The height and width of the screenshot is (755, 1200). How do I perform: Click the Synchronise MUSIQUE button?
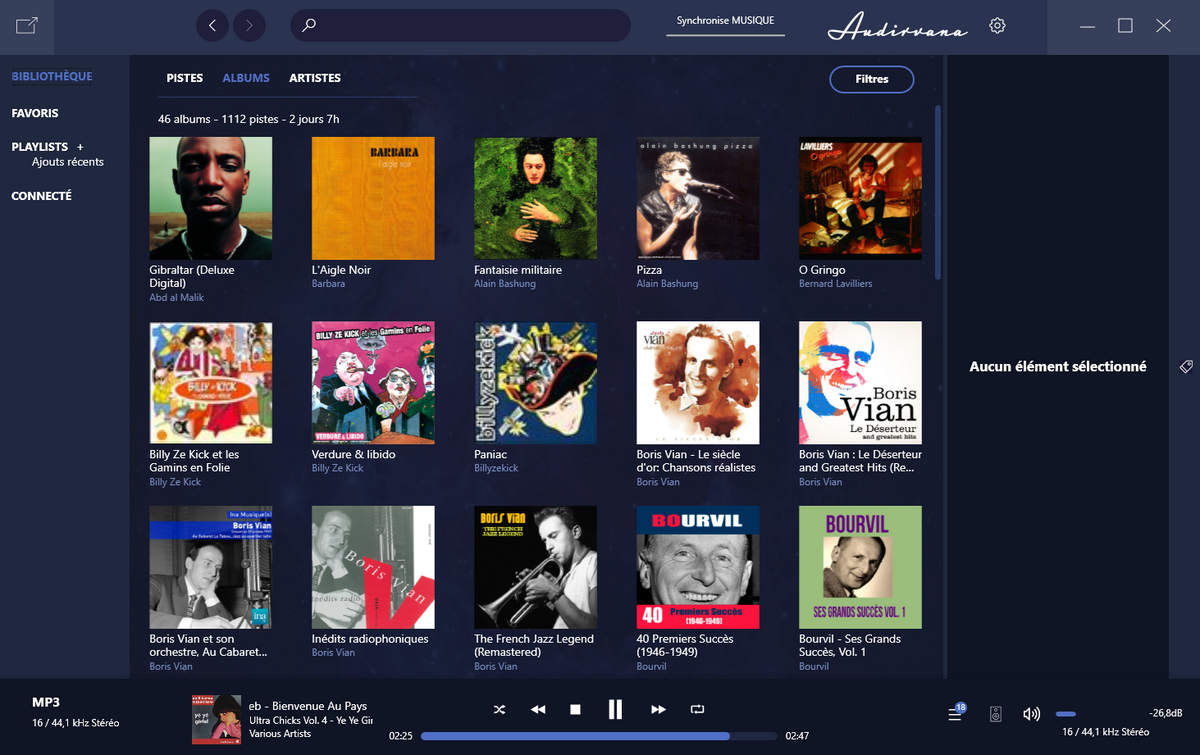point(726,21)
